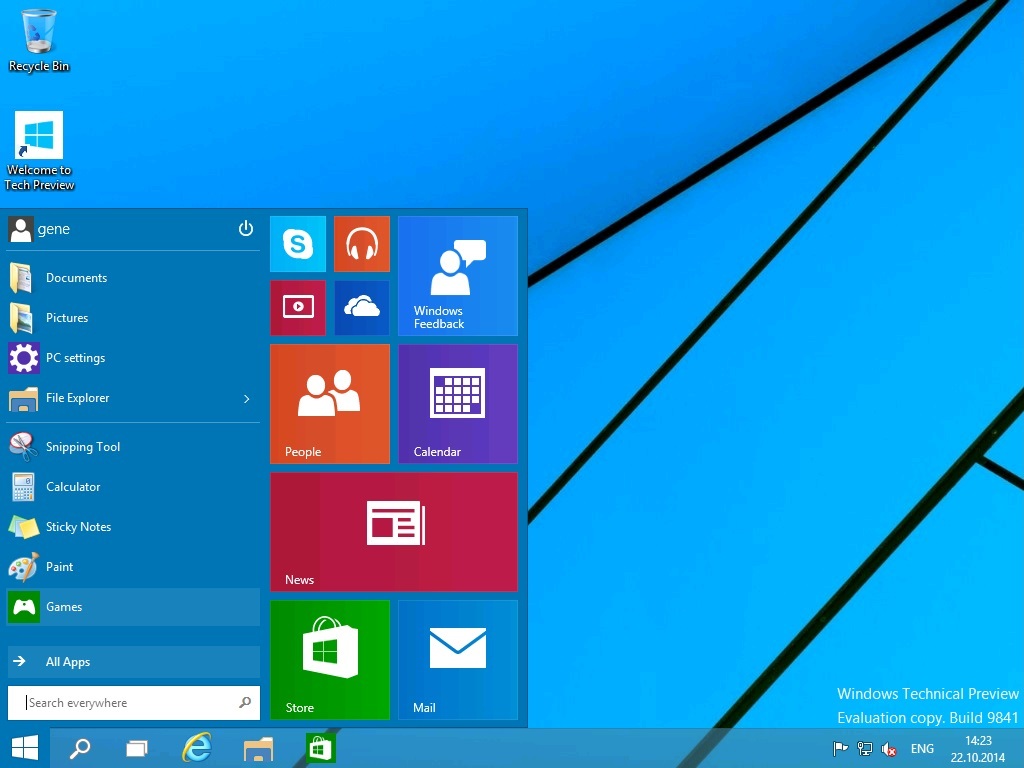
Task: Launch the Music headphones tile
Action: (x=361, y=244)
